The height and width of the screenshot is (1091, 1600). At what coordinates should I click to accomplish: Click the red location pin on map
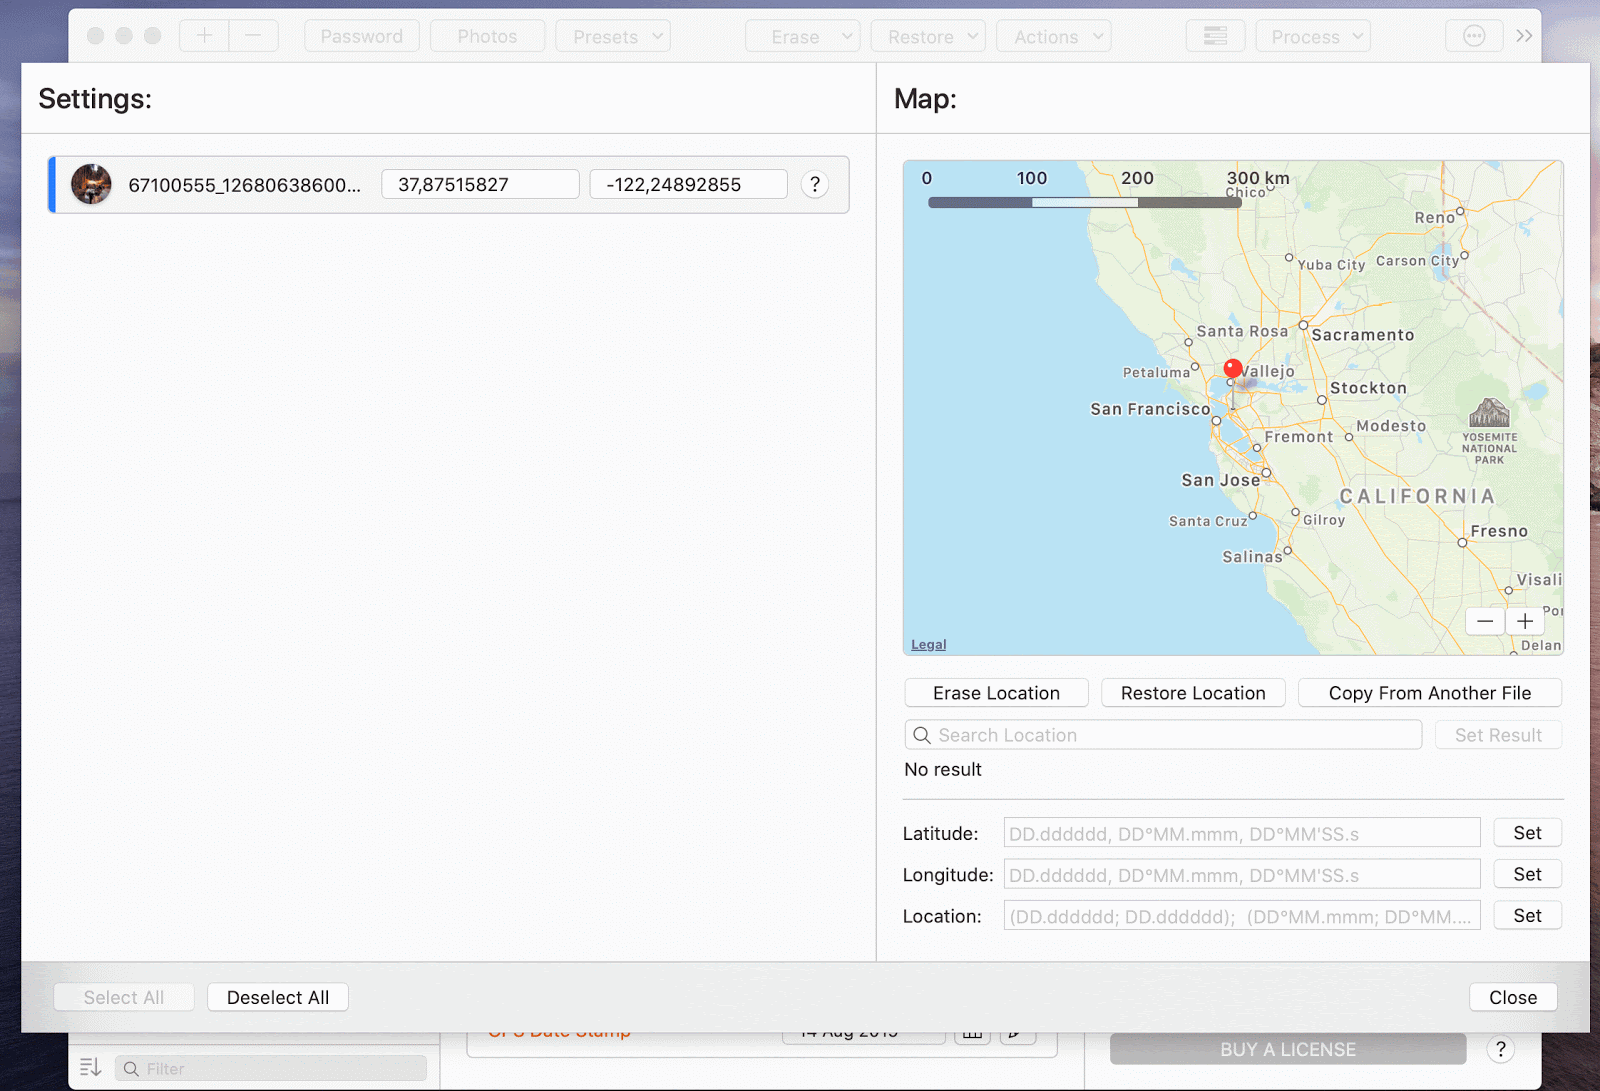(x=1233, y=369)
